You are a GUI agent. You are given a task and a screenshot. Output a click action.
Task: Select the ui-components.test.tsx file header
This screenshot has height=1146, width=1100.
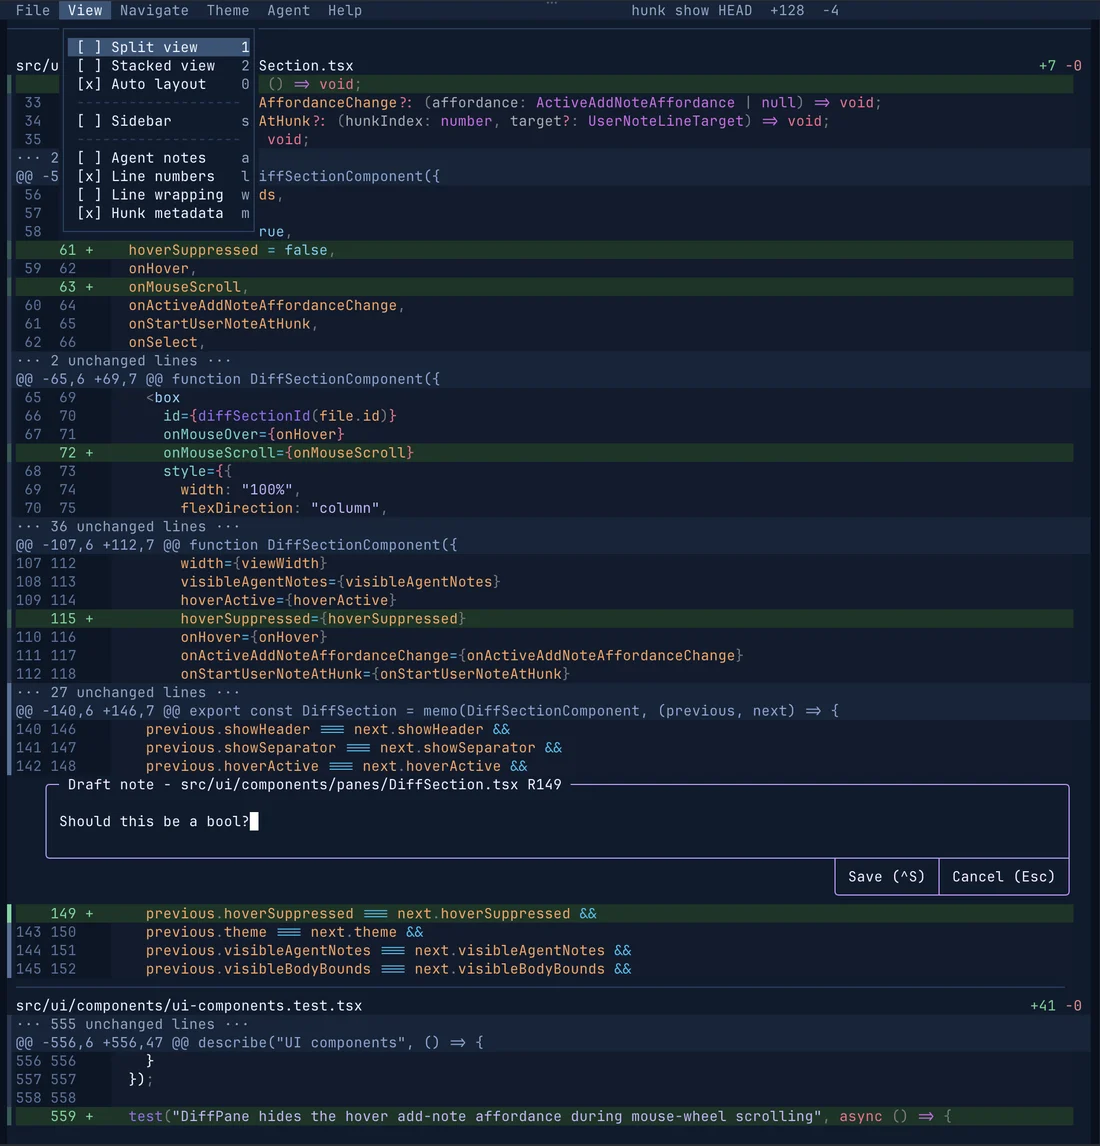189,1006
